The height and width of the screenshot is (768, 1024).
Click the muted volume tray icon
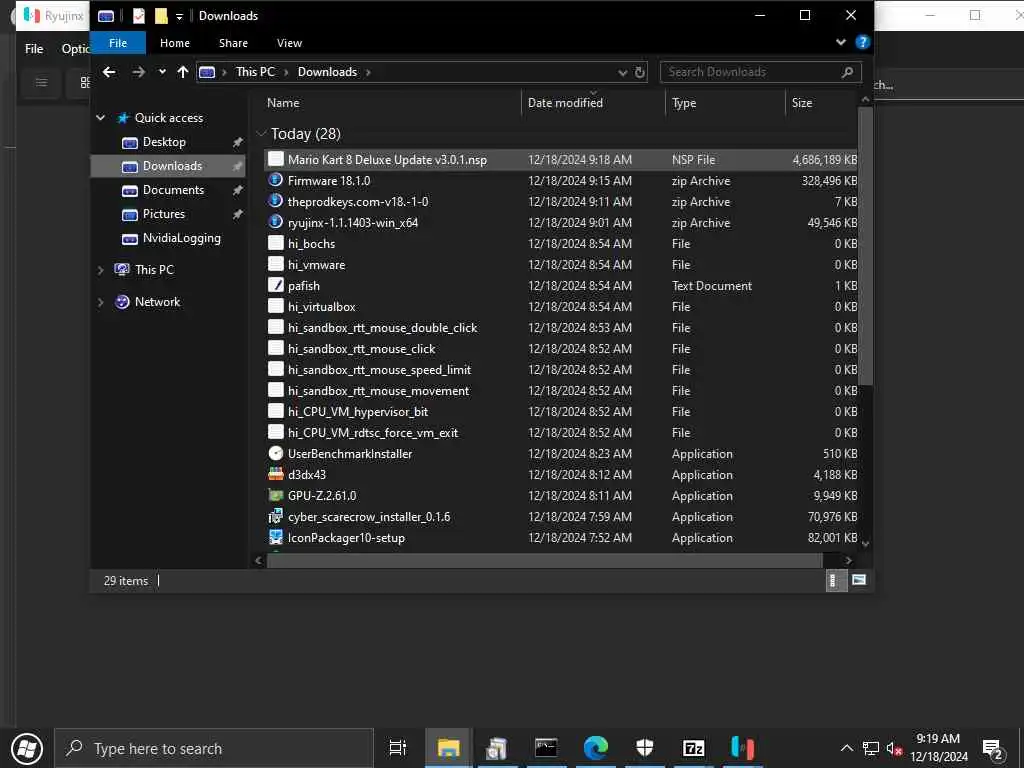pyautogui.click(x=893, y=749)
